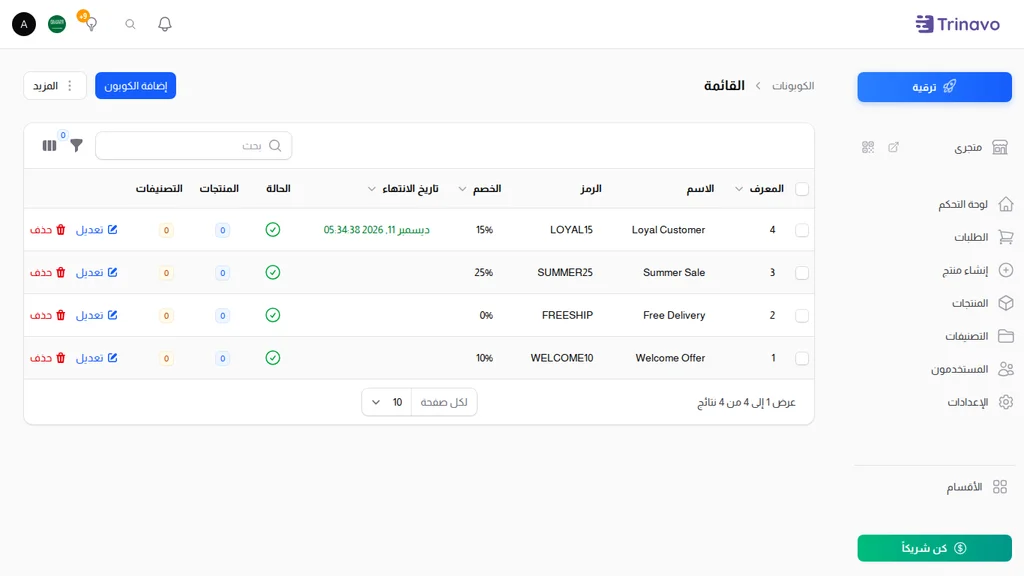Check the Free Delivery row checkbox
This screenshot has height=576, width=1024.
click(x=802, y=316)
